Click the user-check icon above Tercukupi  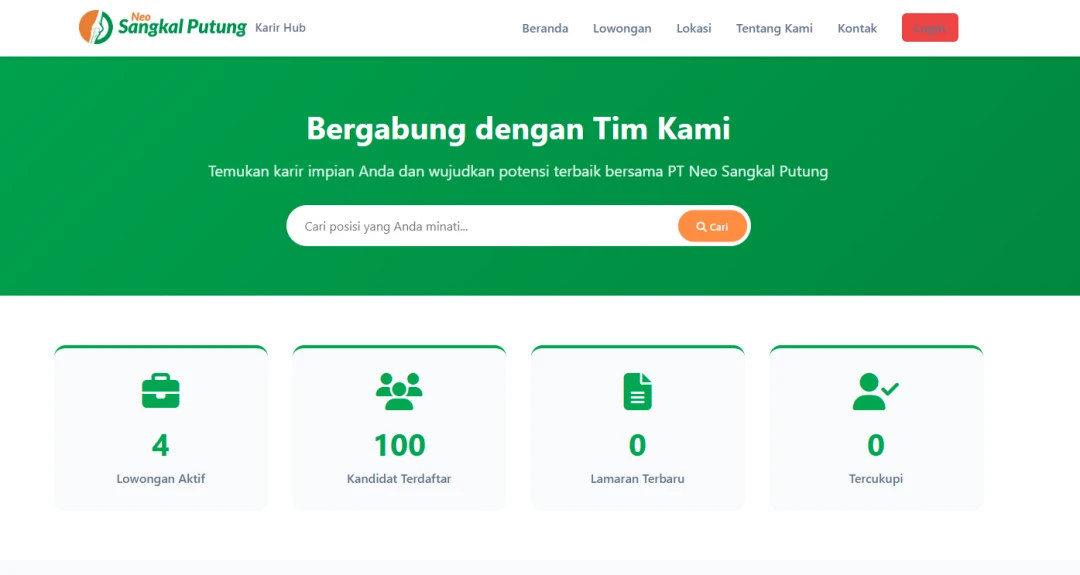(875, 391)
